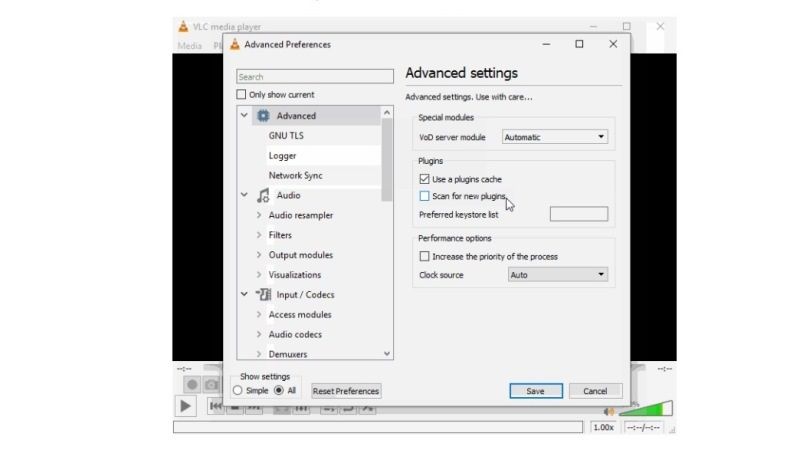This screenshot has height=450, width=800.
Task: Collapse the Input / Codecs node
Action: pyautogui.click(x=244, y=294)
